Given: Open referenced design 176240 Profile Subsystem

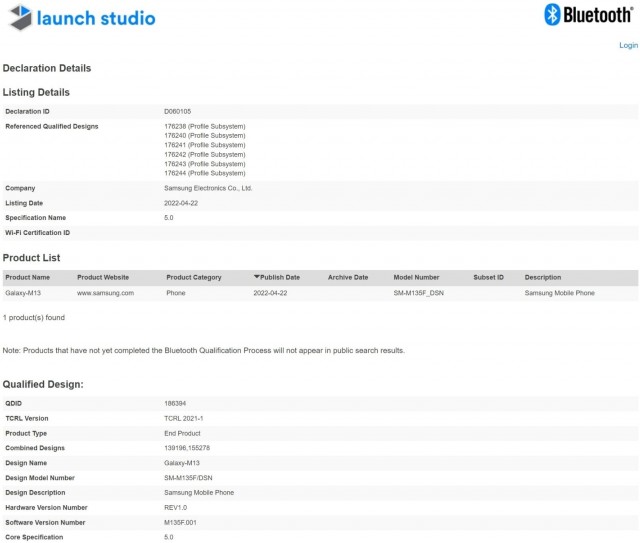Looking at the screenshot, I should coord(204,136).
